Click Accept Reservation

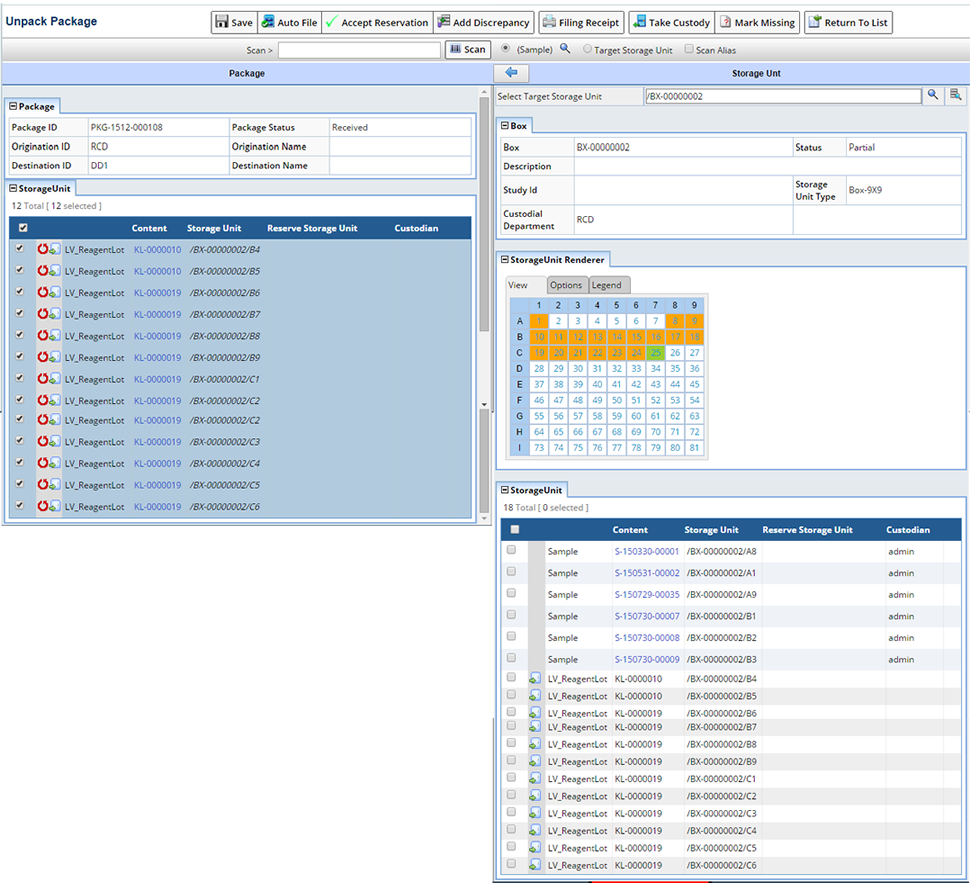(x=377, y=23)
